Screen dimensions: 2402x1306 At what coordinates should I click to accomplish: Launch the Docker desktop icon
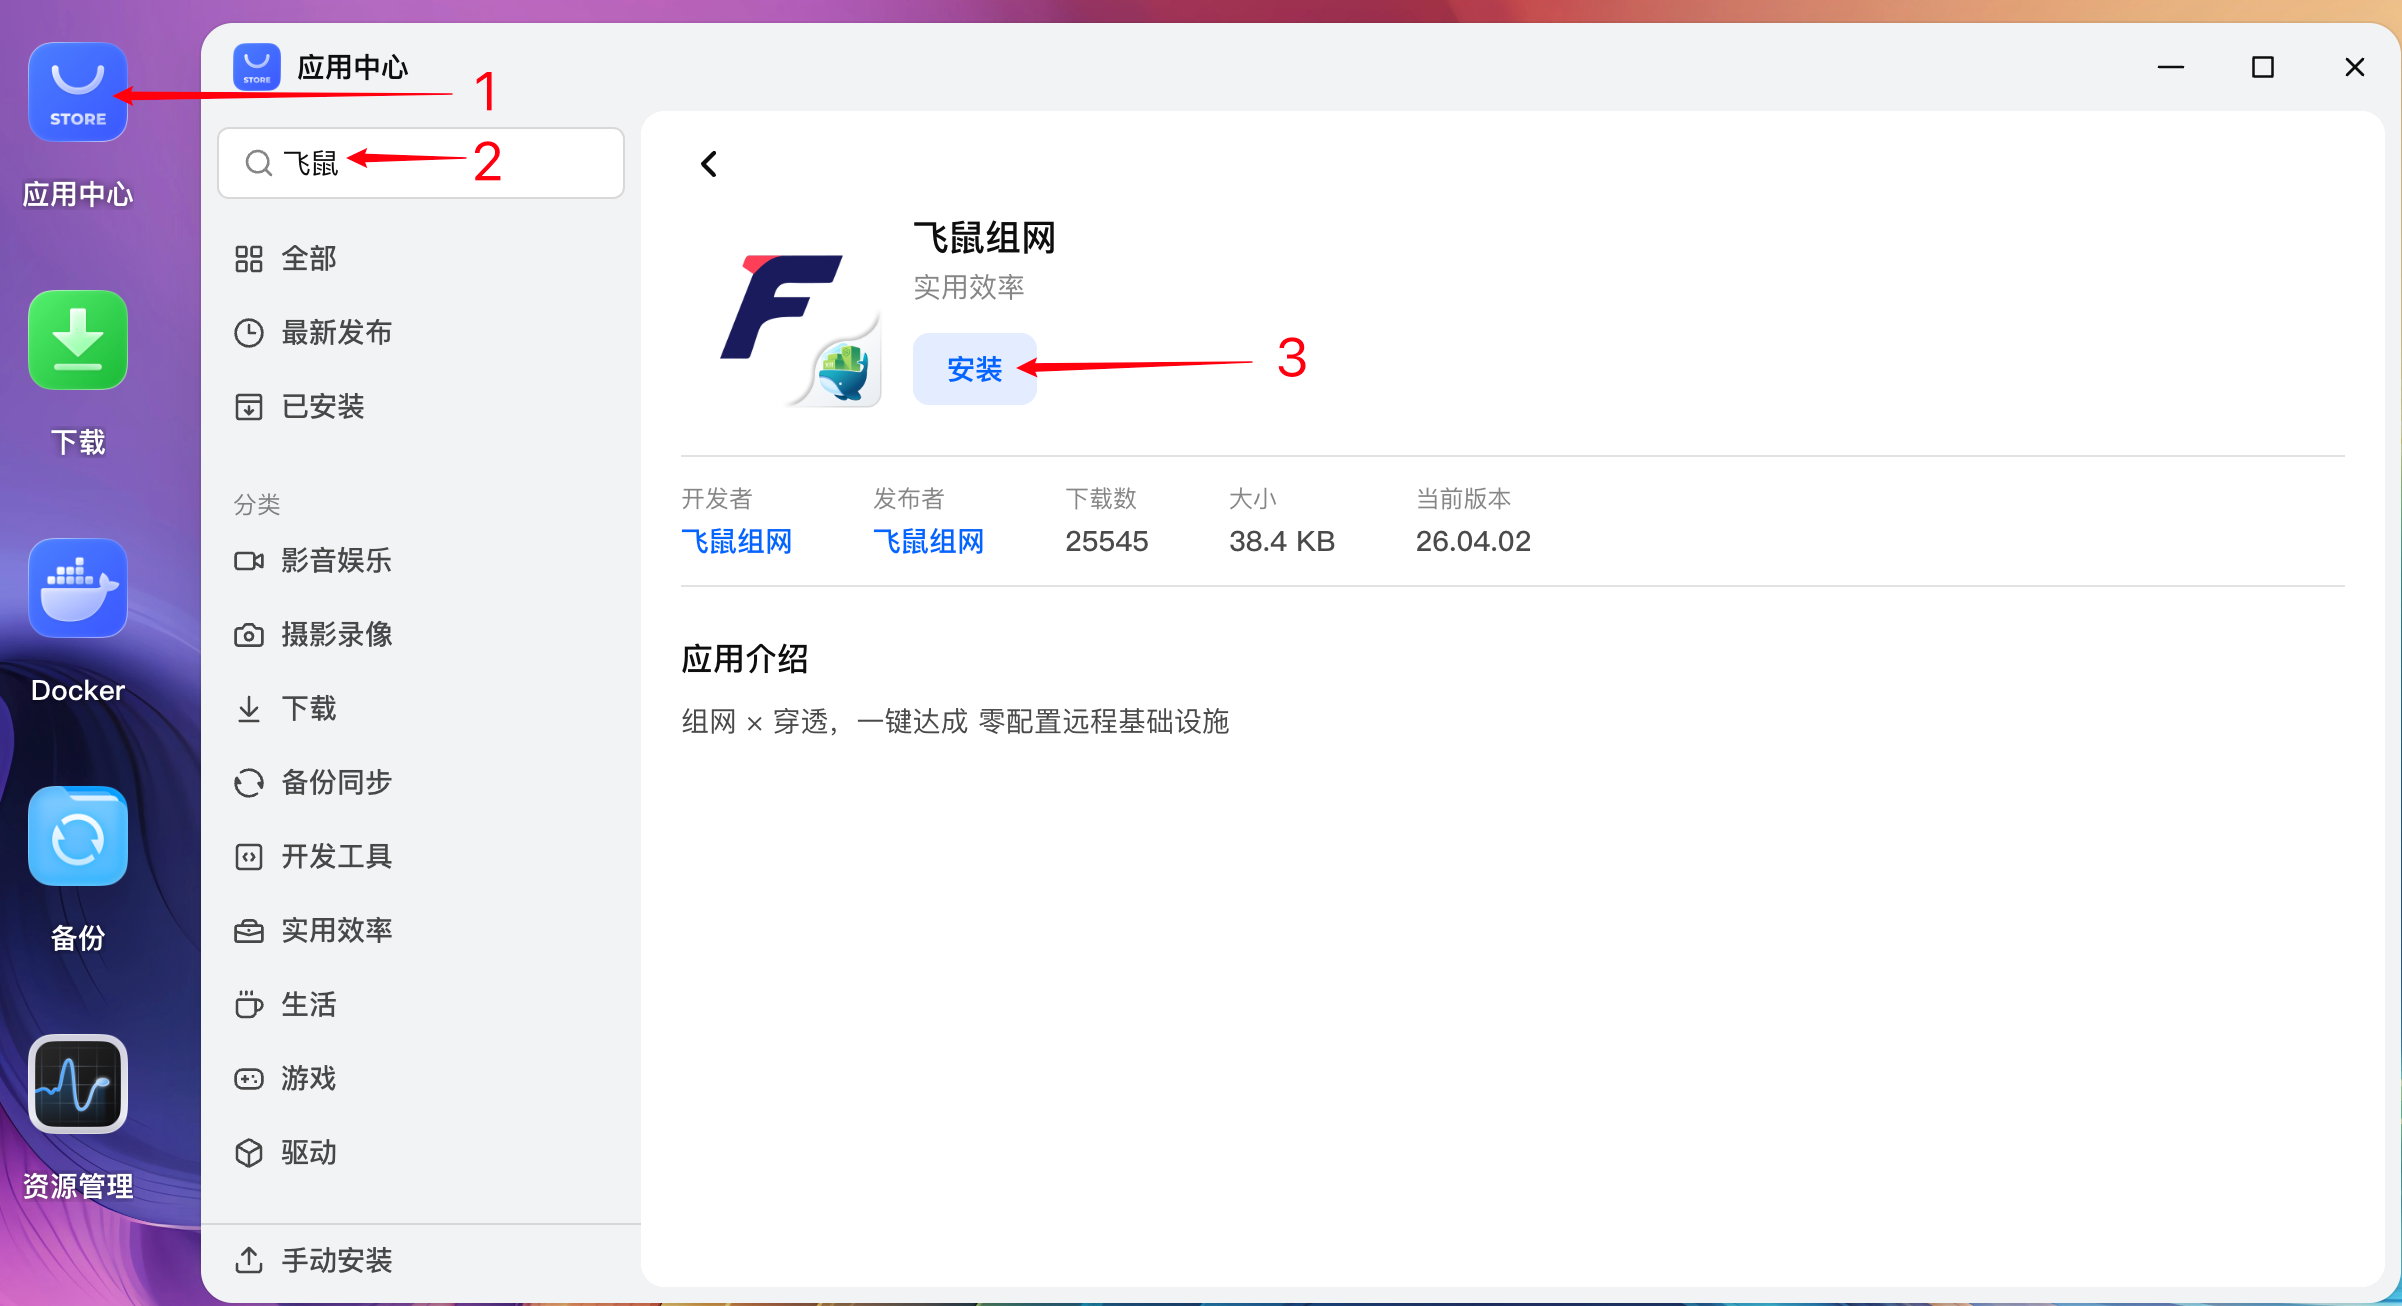click(78, 588)
